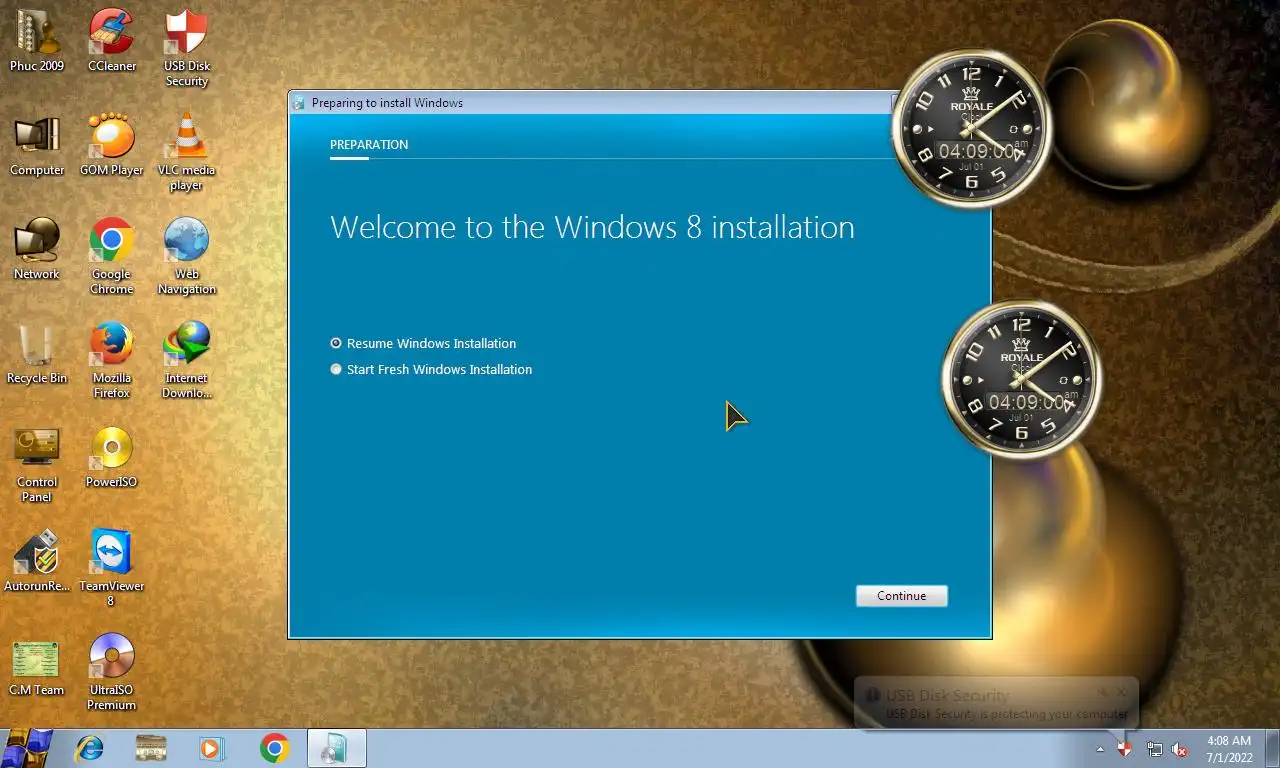
Task: Open Chrome from the taskbar
Action: pos(274,748)
